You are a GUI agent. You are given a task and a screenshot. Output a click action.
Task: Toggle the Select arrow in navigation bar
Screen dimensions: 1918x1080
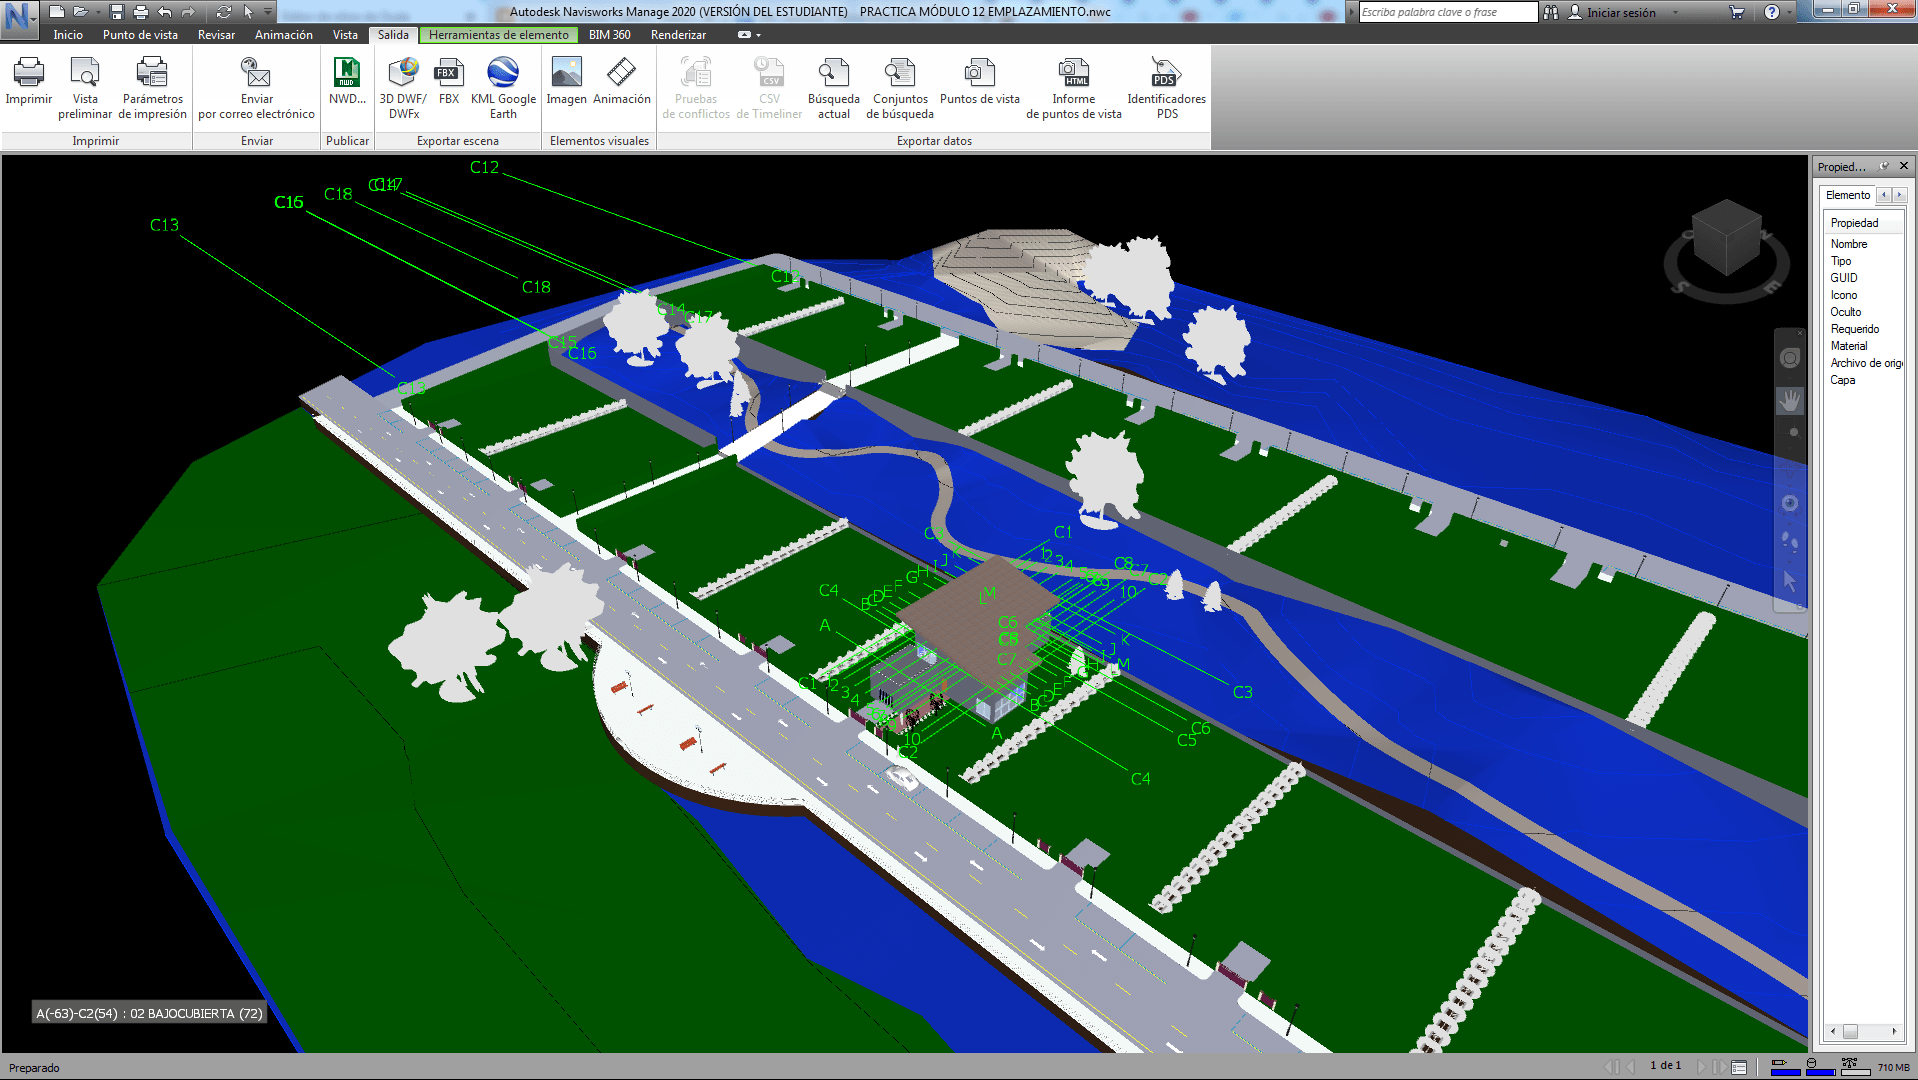(x=1790, y=580)
